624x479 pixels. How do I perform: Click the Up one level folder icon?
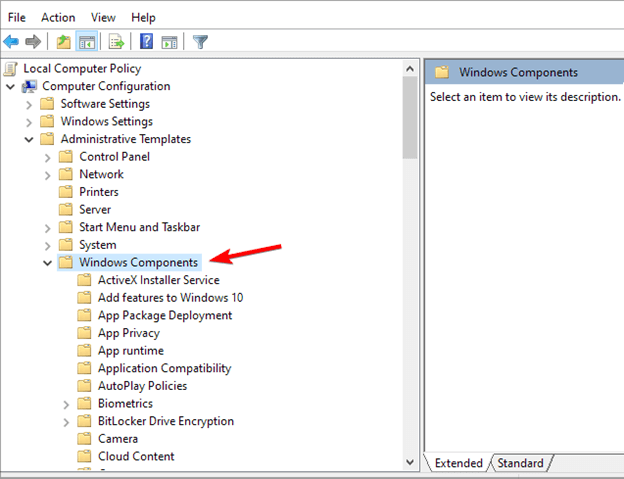[63, 41]
